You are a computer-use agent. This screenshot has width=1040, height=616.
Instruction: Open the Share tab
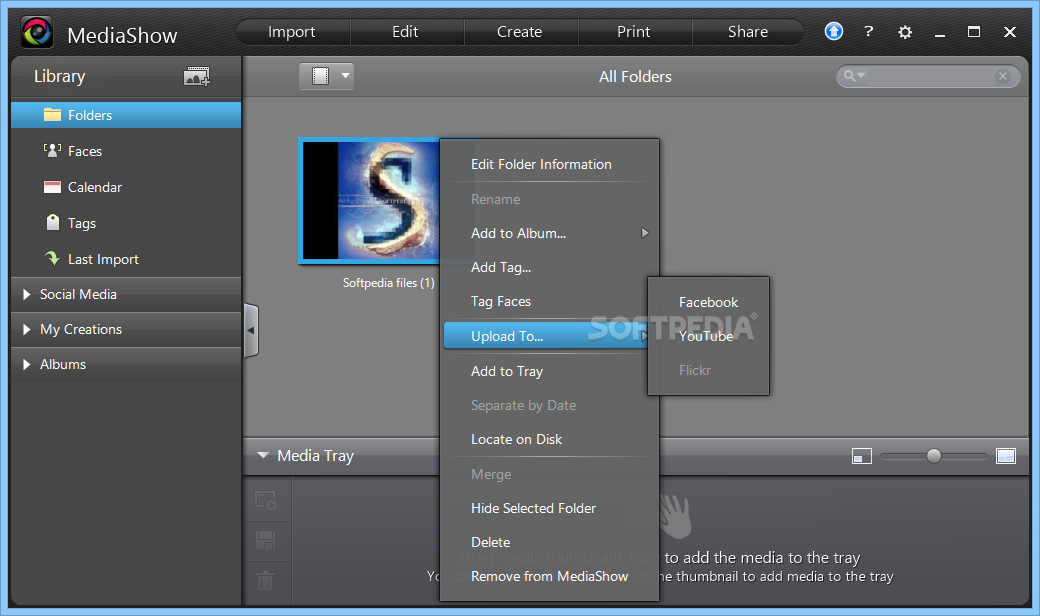(x=748, y=32)
